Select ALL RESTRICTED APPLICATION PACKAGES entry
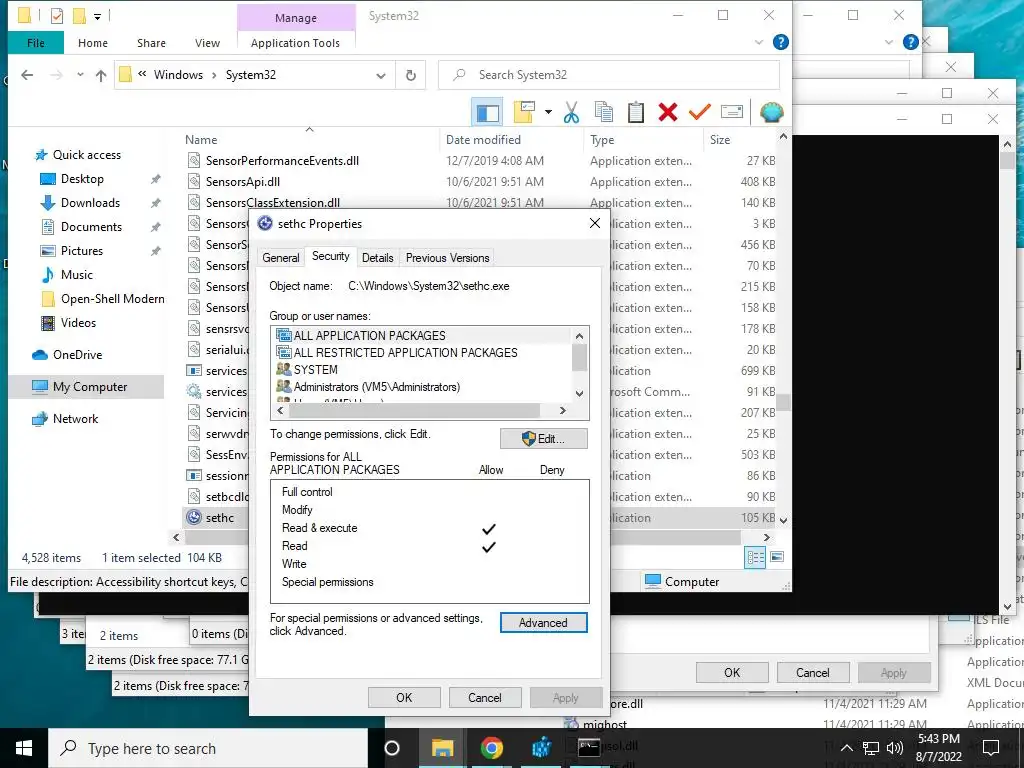Image resolution: width=1024 pixels, height=768 pixels. pyautogui.click(x=396, y=353)
